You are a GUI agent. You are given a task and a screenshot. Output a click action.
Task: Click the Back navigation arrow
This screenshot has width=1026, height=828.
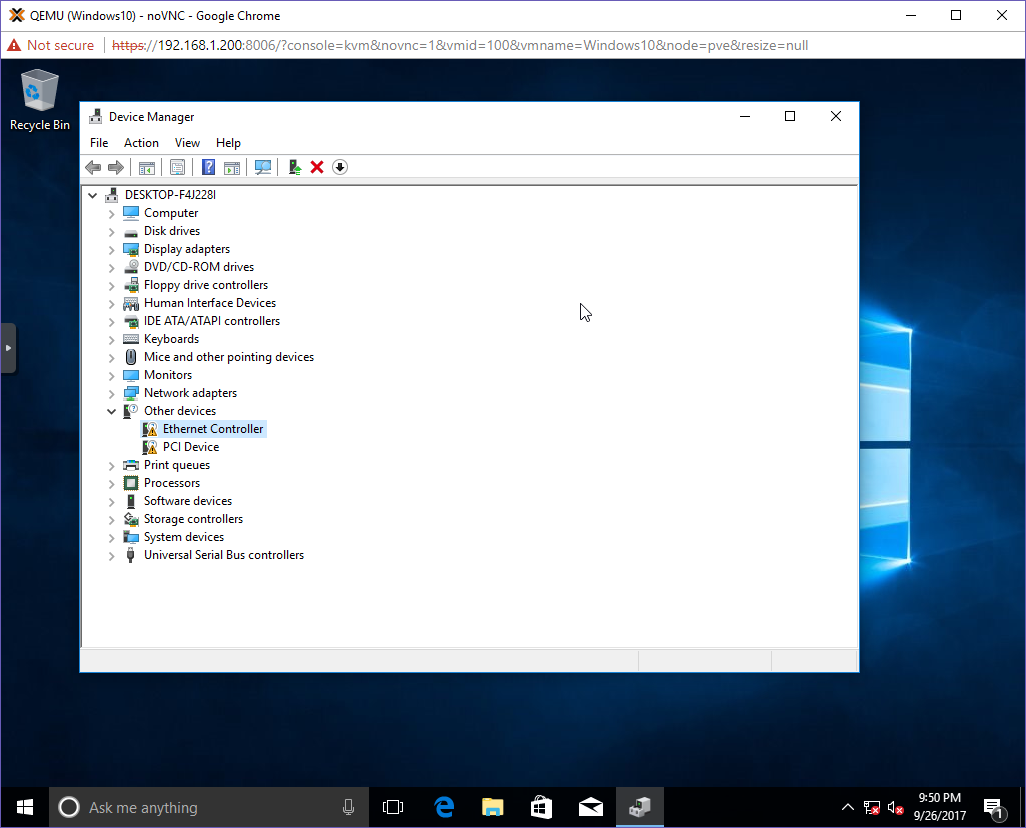[x=93, y=167]
